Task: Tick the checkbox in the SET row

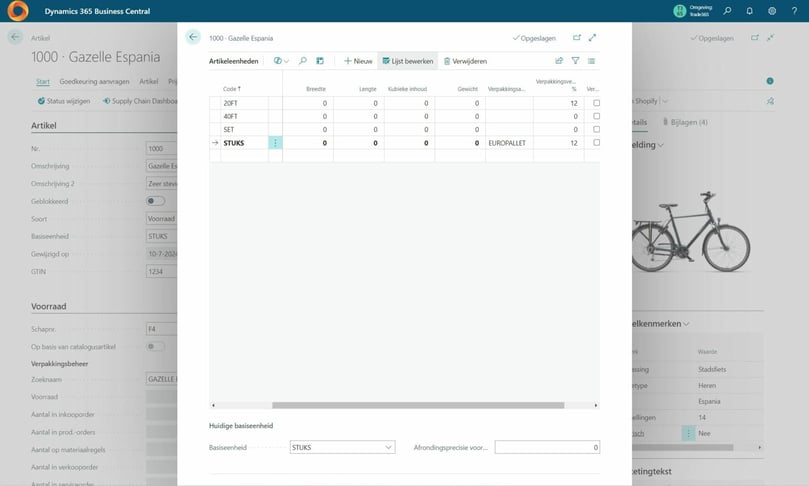Action: coord(596,129)
